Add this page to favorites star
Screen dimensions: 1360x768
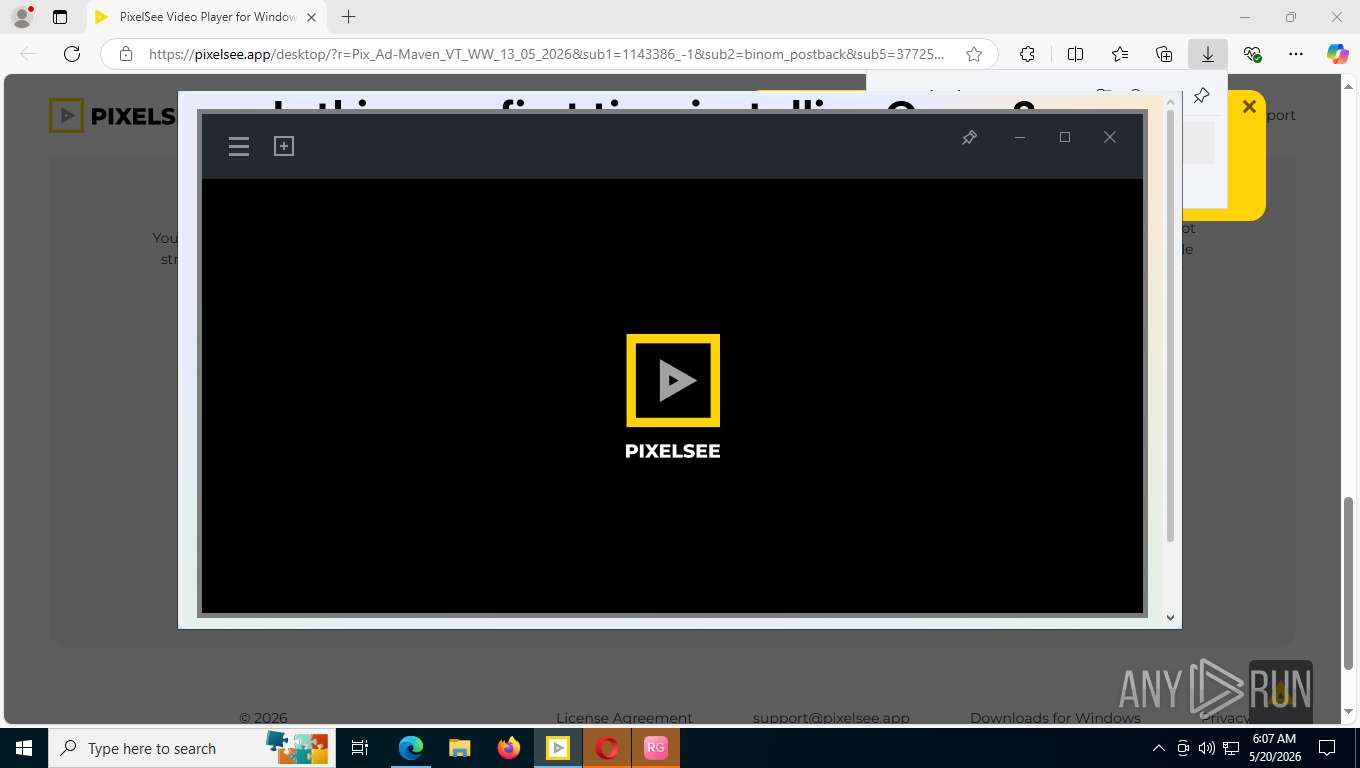974,54
